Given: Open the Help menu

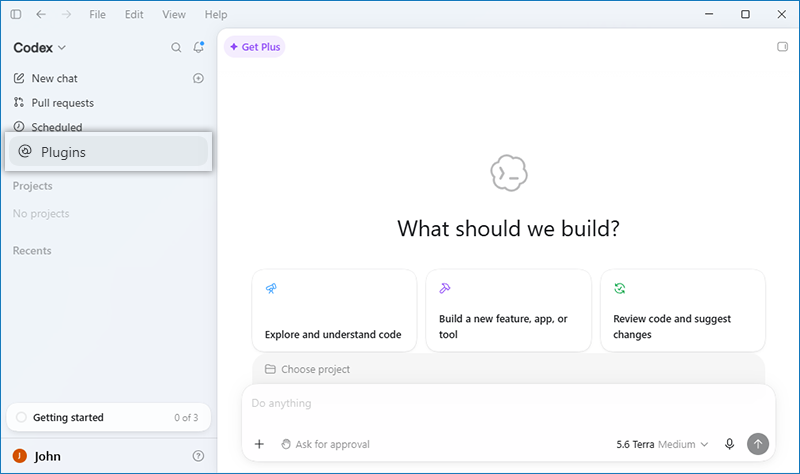Looking at the screenshot, I should click(216, 14).
